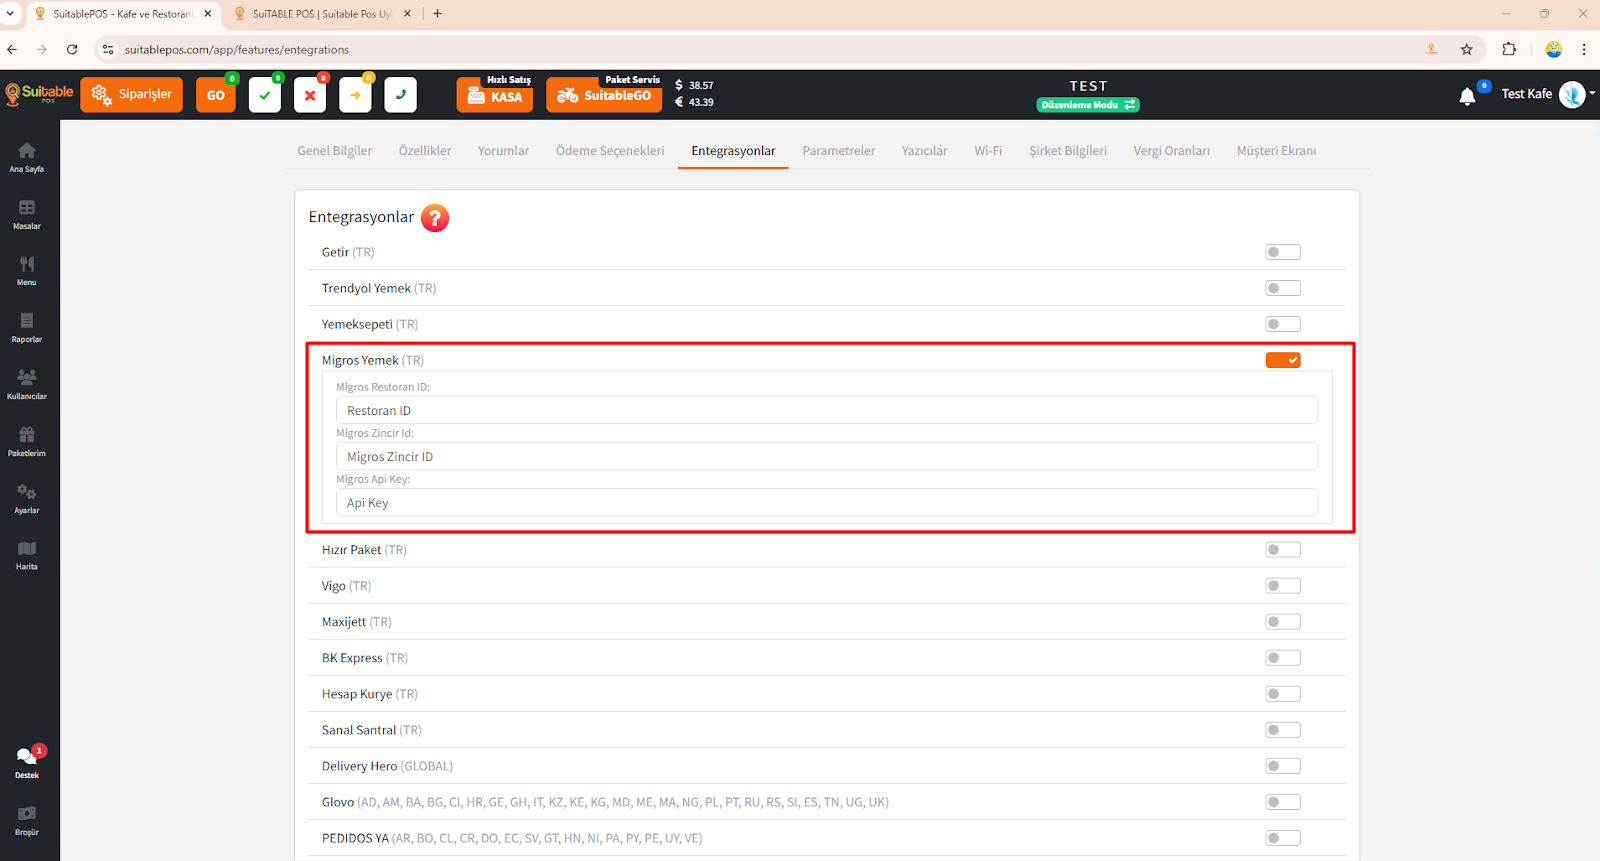The height and width of the screenshot is (861, 1600).
Task: Bookmark this page with star icon
Action: pos(1467,49)
